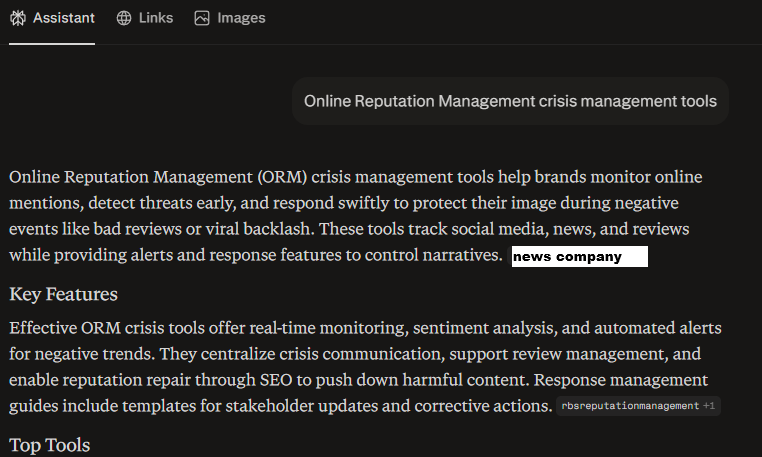Click the query bubble about ORM crisis tools
The image size is (762, 457).
510,101
